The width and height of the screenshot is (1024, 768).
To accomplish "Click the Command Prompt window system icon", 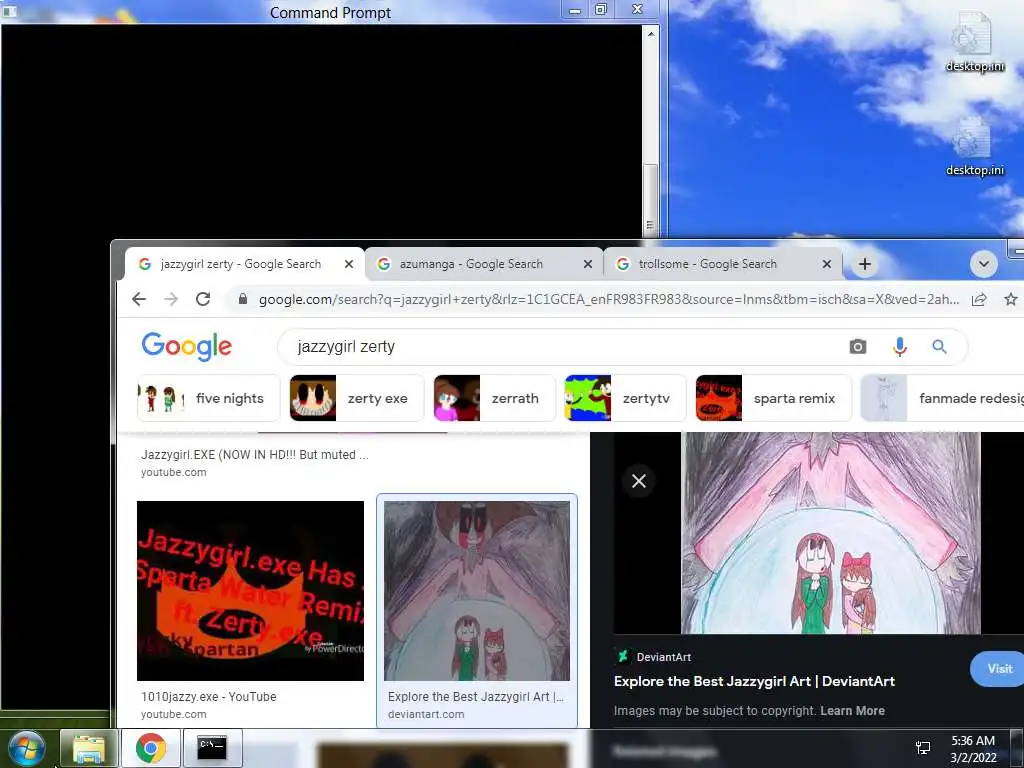I will coord(9,11).
